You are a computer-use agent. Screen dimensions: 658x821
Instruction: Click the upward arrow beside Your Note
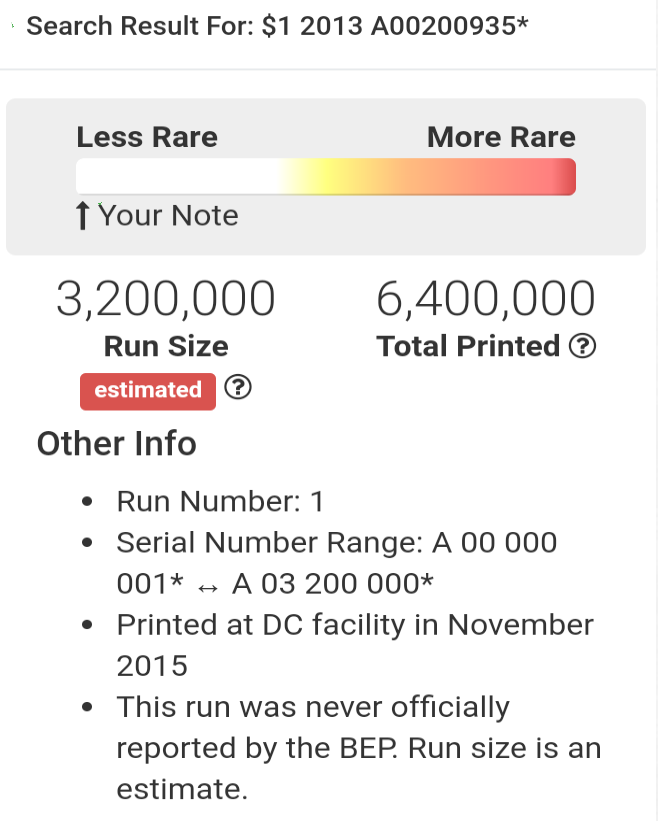82,215
